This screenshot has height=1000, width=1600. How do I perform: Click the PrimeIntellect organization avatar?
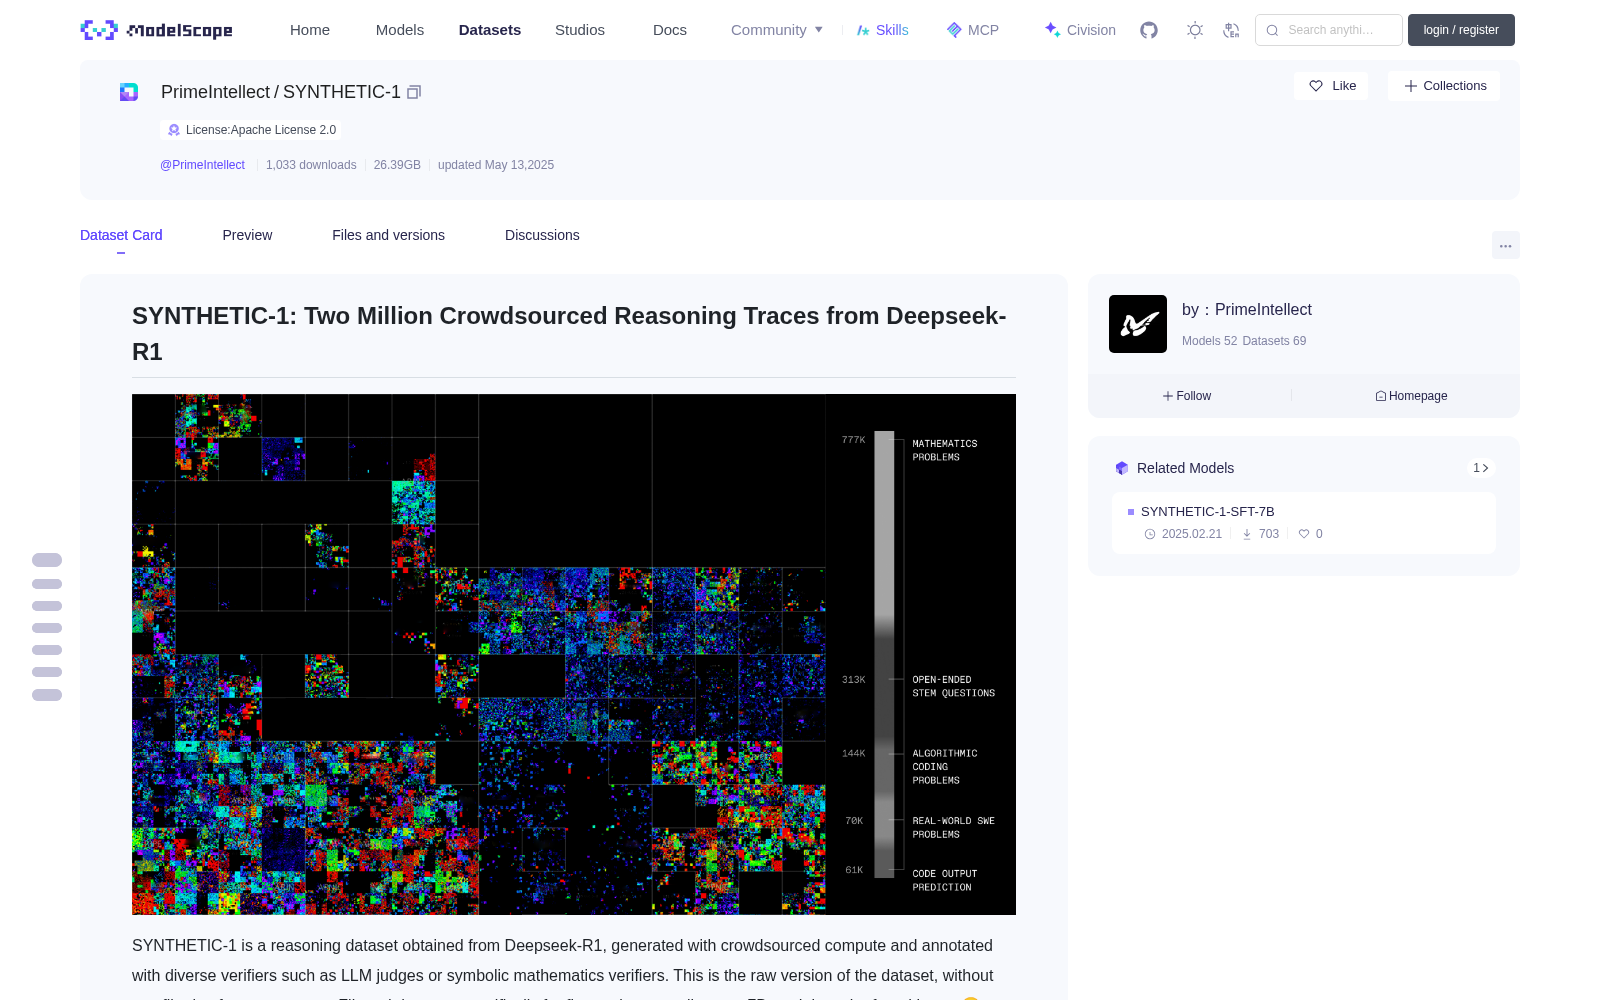(1138, 324)
